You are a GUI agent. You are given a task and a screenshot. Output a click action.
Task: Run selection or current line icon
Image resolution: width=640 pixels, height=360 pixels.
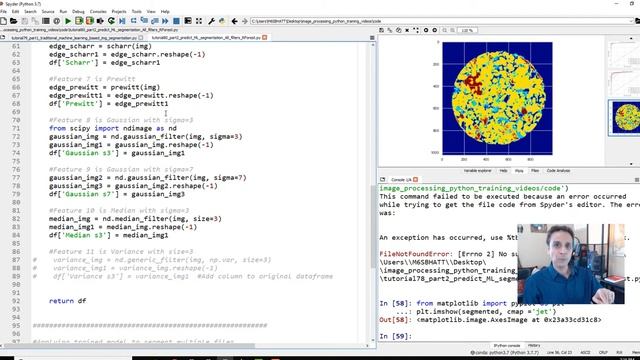(x=100, y=21)
